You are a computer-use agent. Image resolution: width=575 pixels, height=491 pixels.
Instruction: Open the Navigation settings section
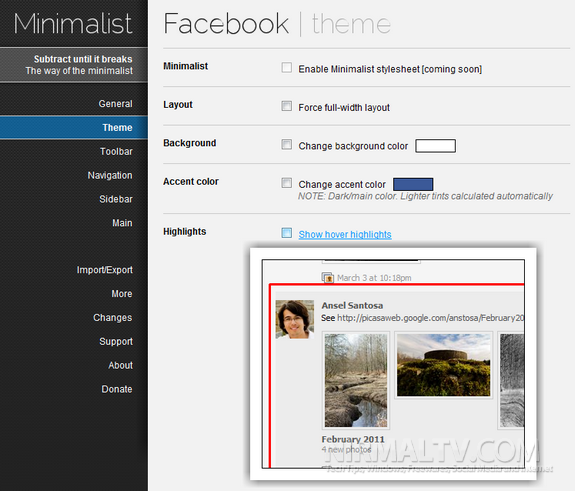tap(110, 175)
